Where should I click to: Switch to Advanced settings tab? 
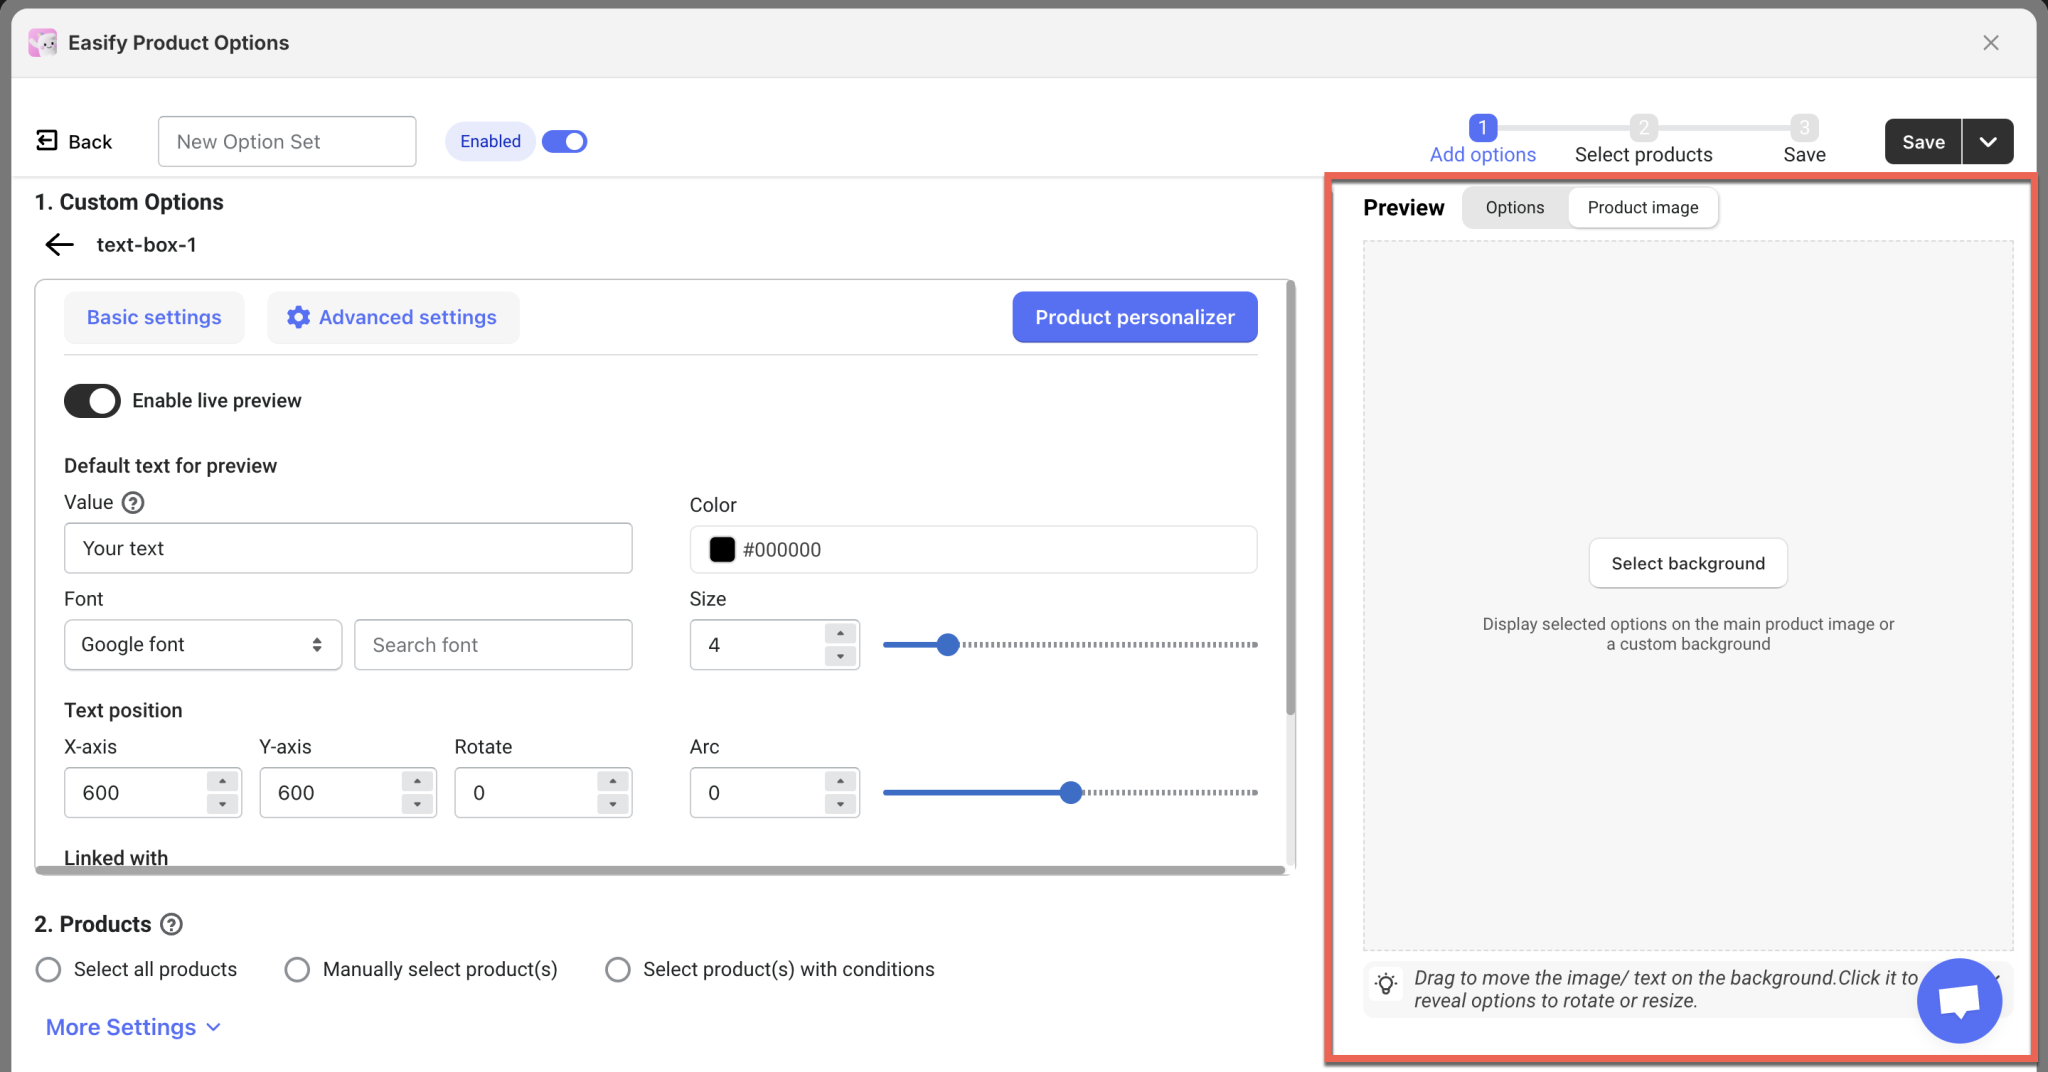[393, 318]
